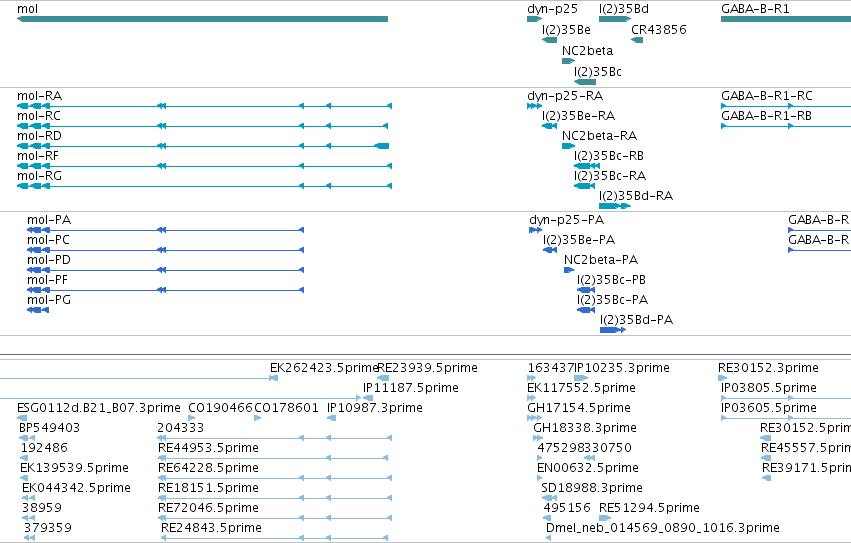Select the GABA-B-R1-RB transcript

pos(786,126)
